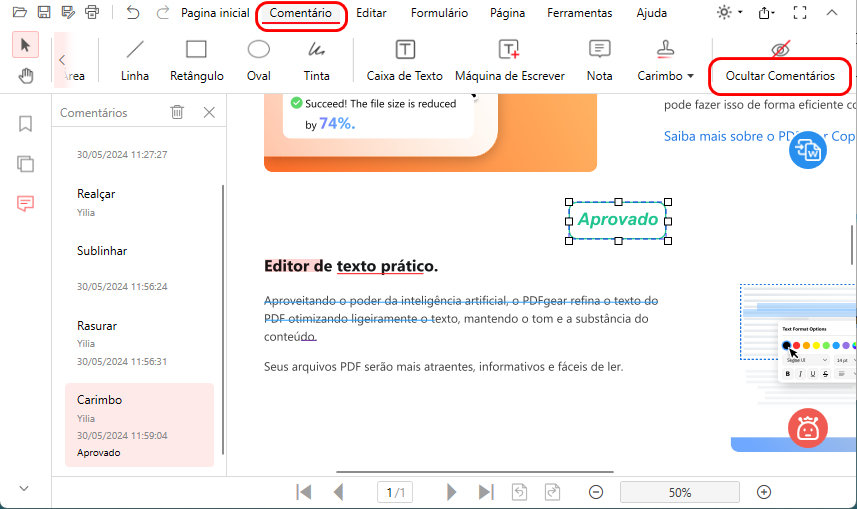
Task: Switch to the Comentário tab
Action: point(301,13)
